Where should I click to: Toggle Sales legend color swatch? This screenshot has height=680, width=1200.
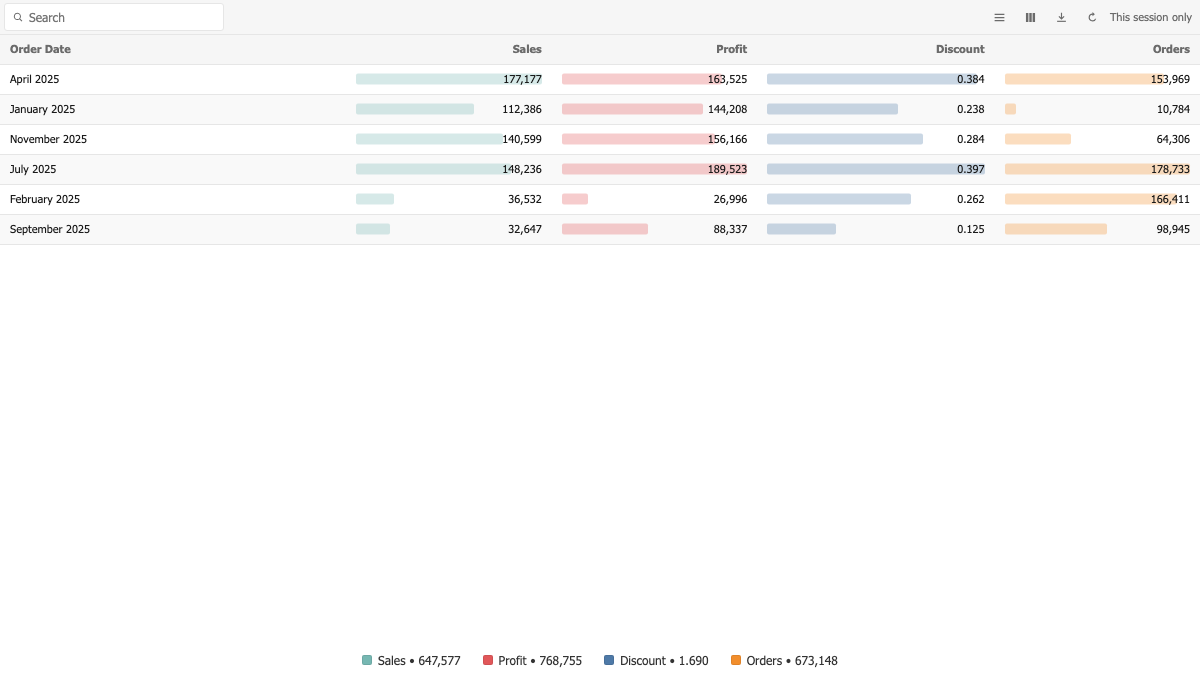click(x=367, y=660)
